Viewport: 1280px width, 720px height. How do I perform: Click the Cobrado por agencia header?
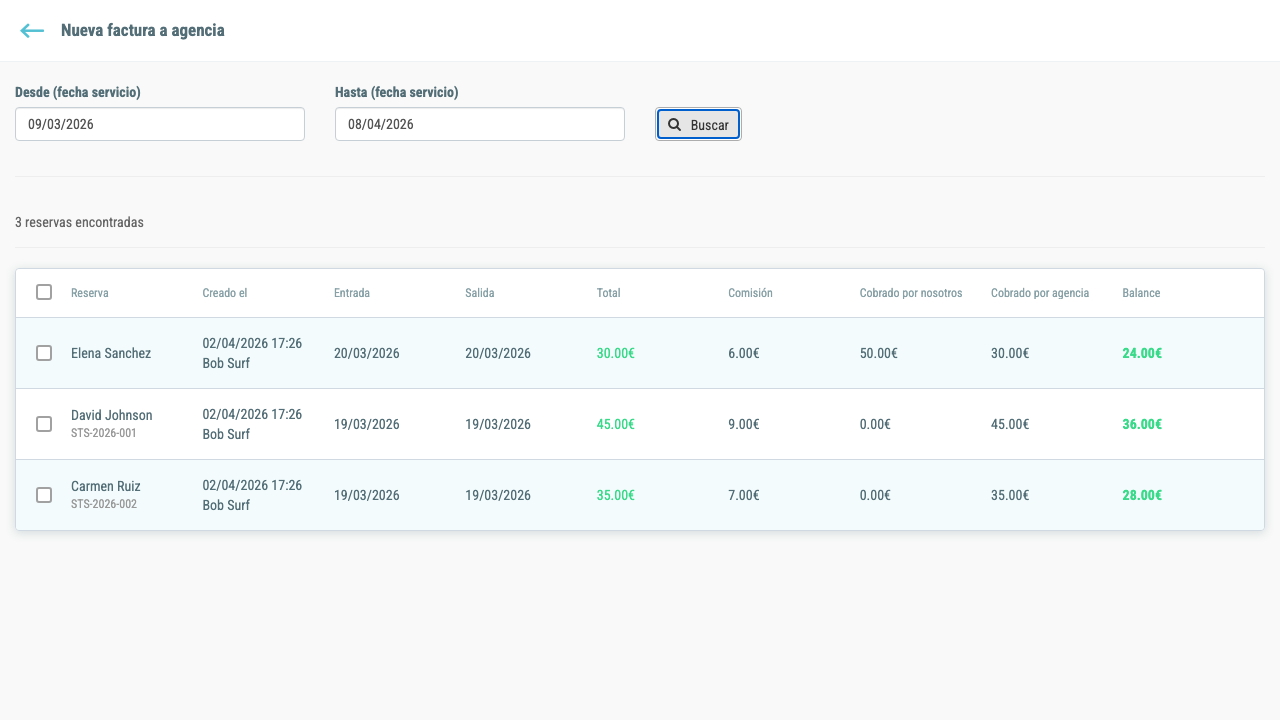point(1040,293)
